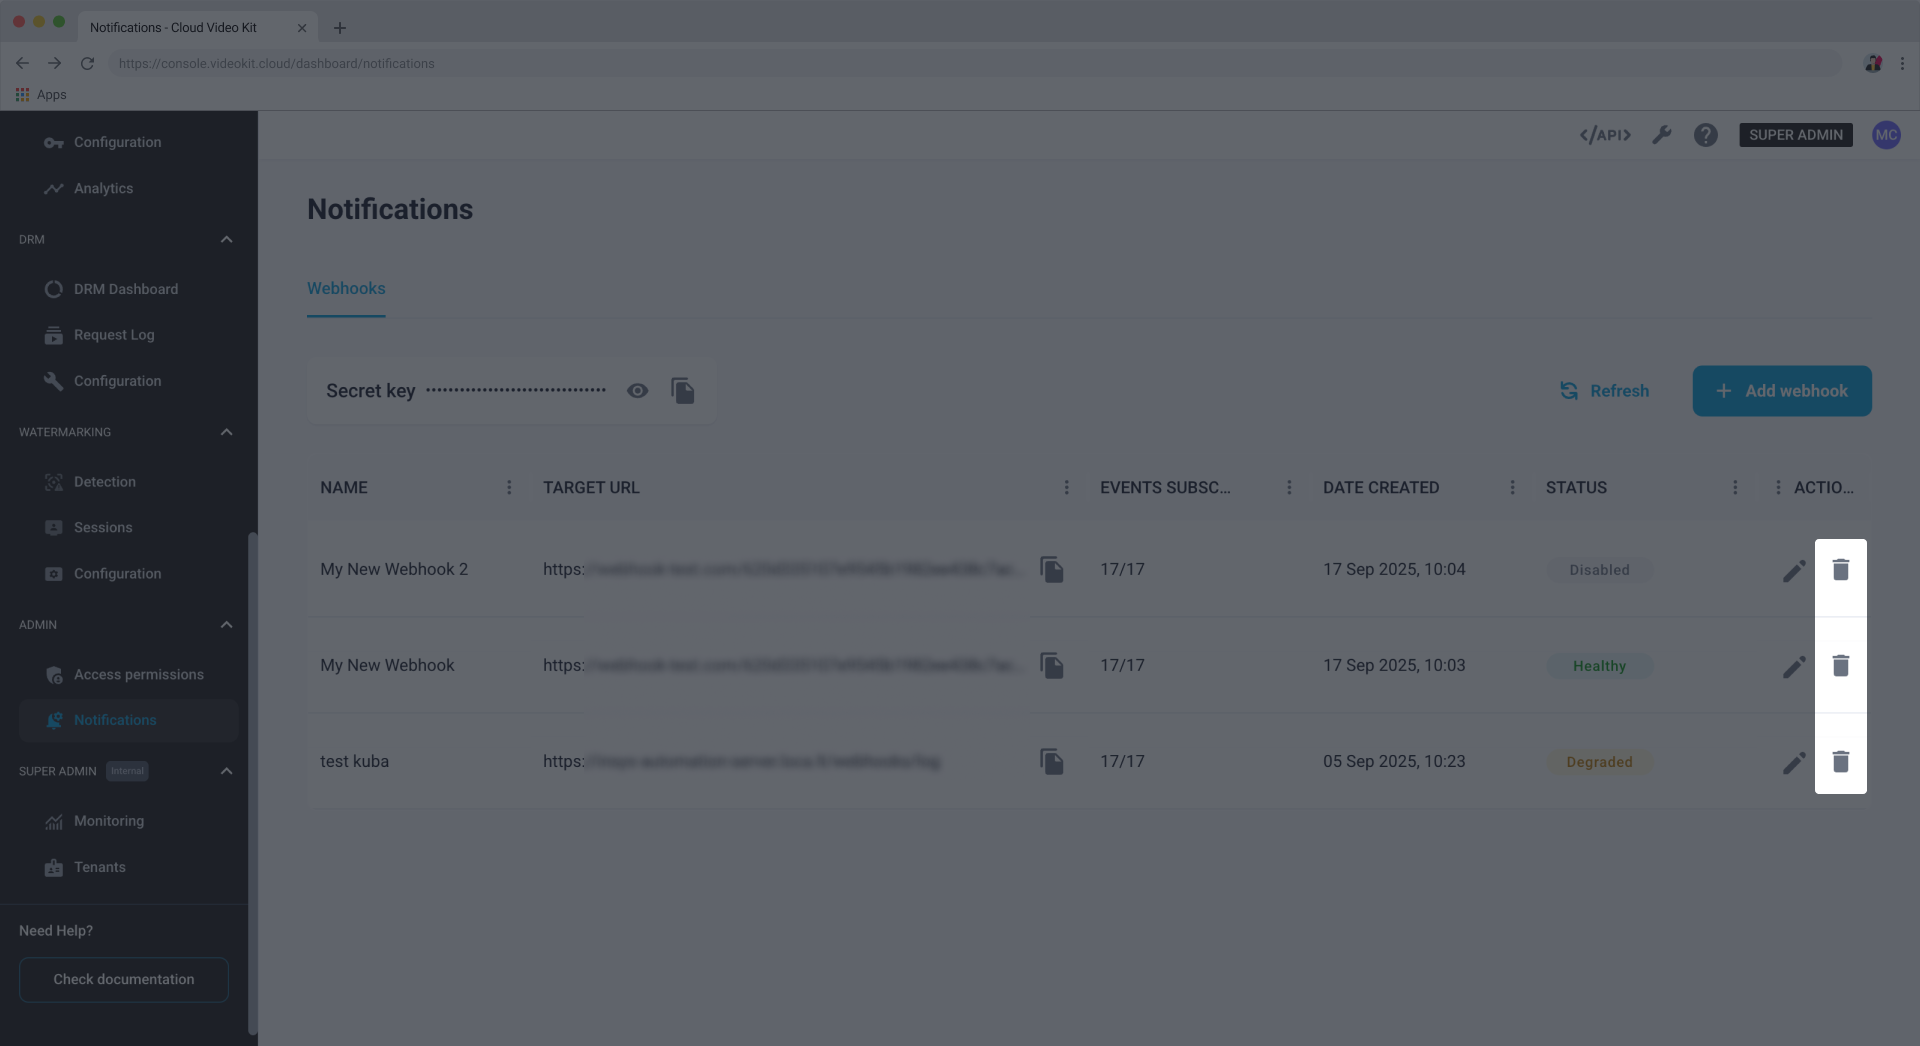
Task: Open the API reference icon
Action: 1604,135
